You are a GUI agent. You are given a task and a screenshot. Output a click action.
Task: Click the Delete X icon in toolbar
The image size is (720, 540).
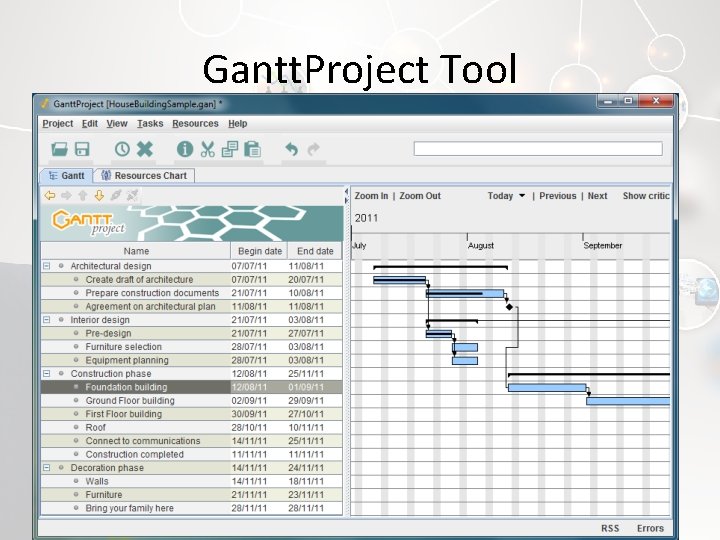pyautogui.click(x=145, y=149)
